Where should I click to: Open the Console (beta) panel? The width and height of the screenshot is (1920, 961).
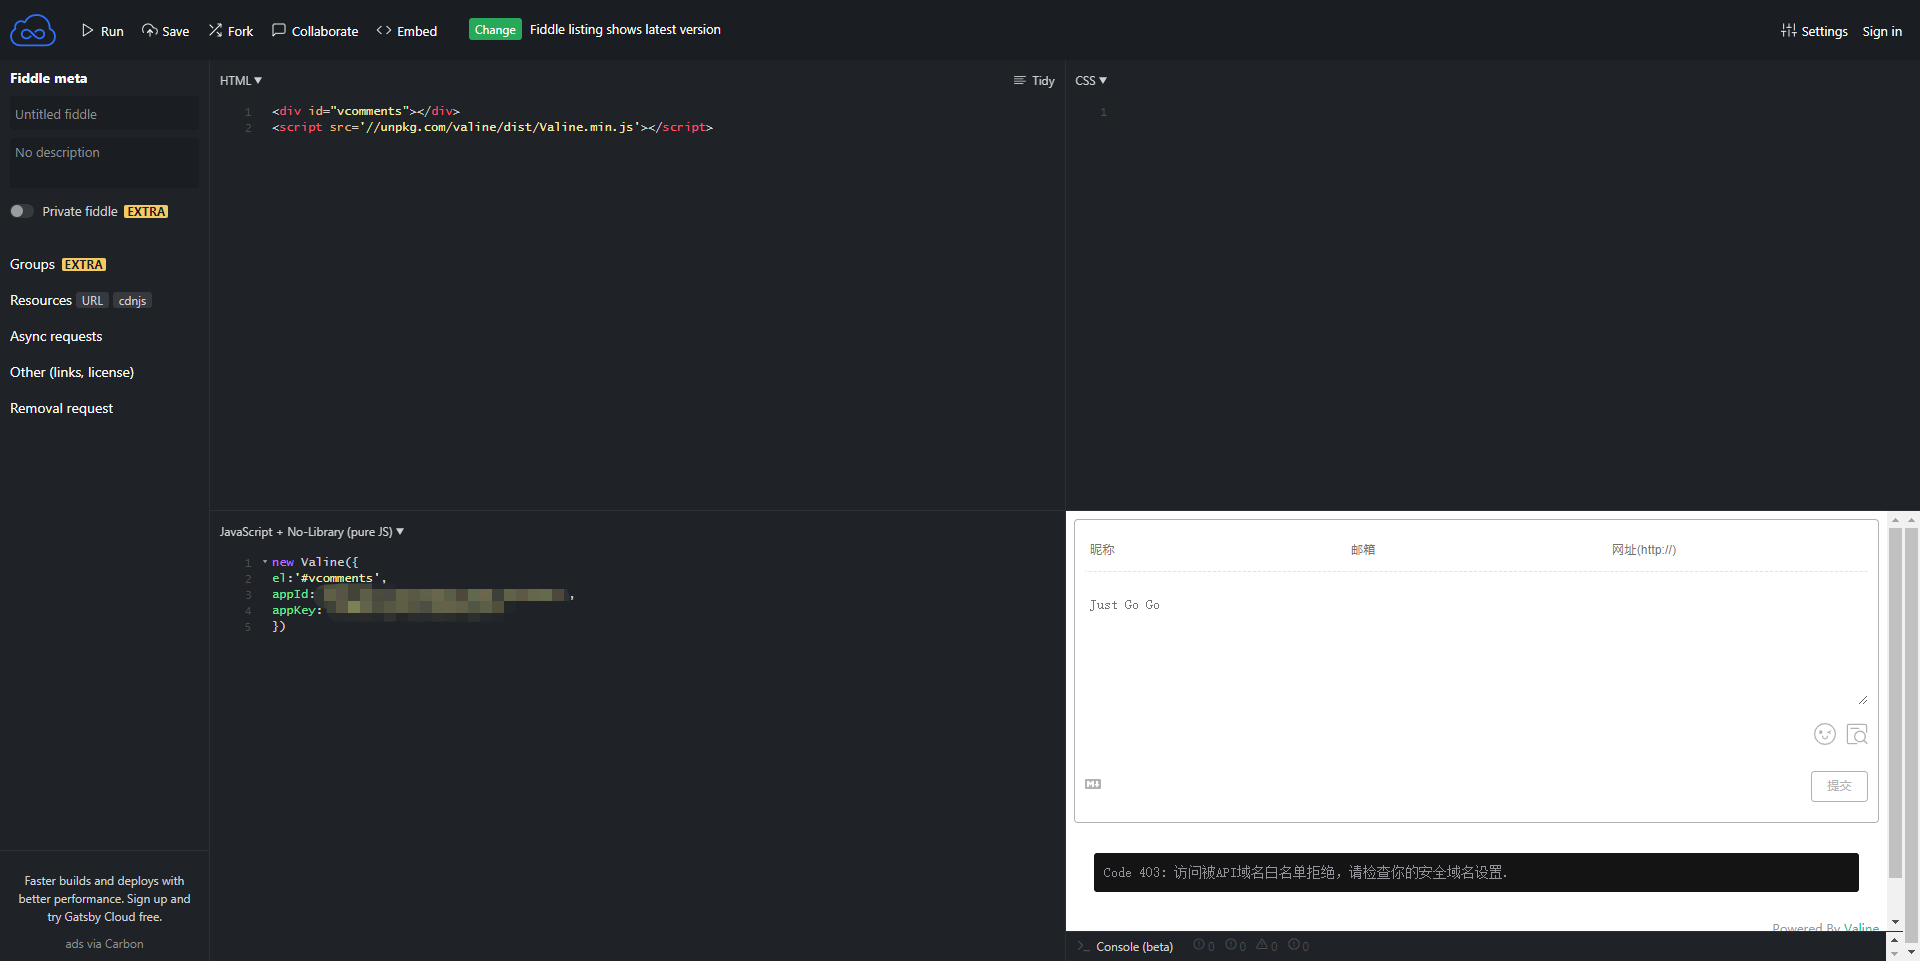click(x=1125, y=946)
